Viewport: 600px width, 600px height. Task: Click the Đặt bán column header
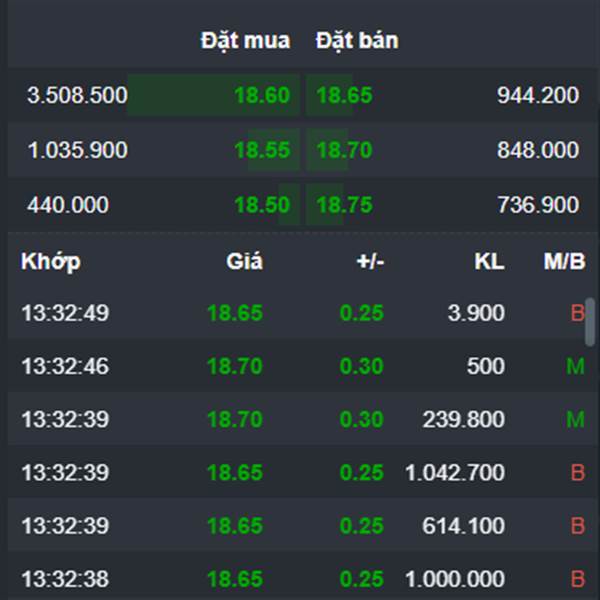357,41
